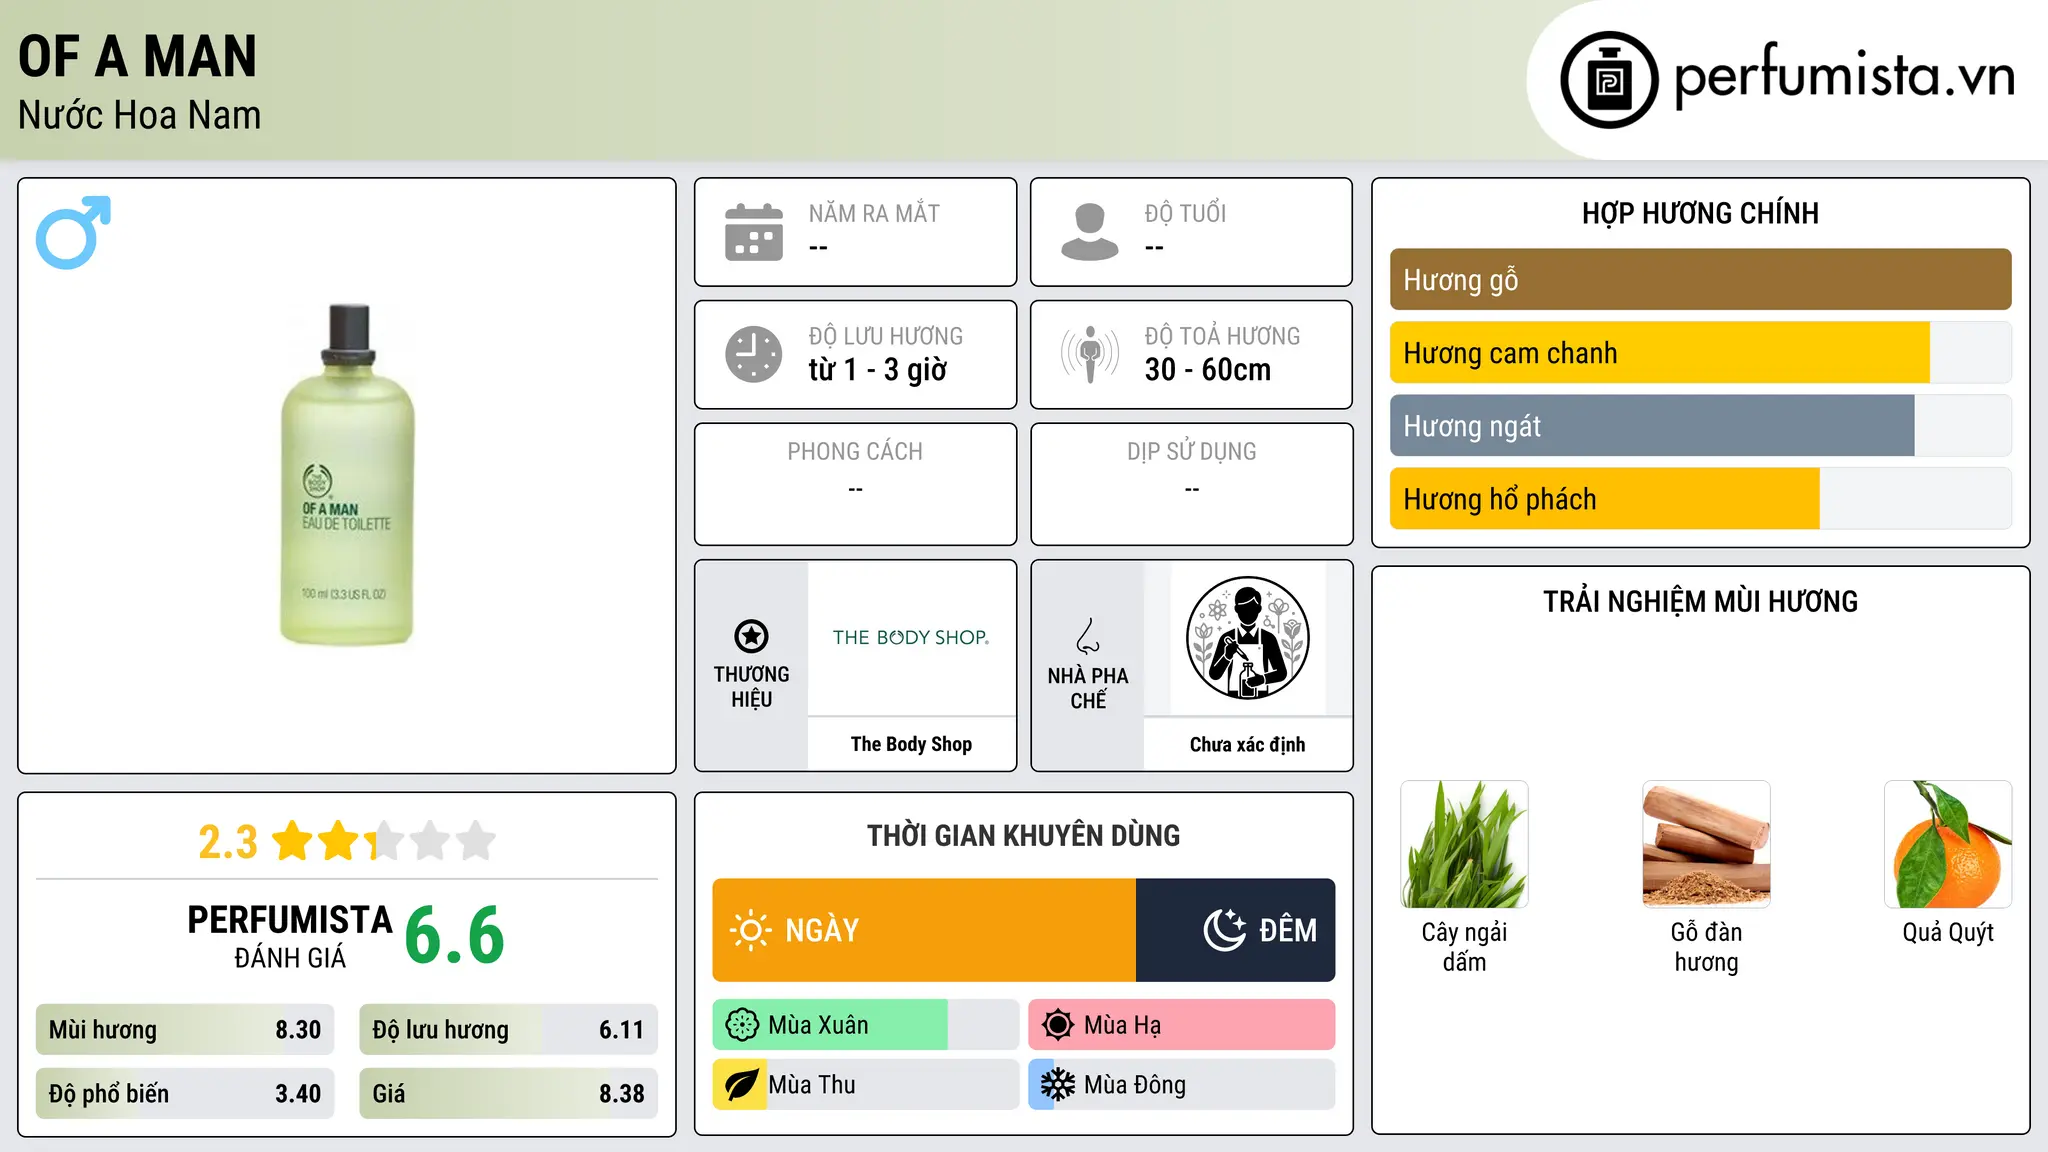
Task: Click the last grey rating star
Action: [x=476, y=841]
